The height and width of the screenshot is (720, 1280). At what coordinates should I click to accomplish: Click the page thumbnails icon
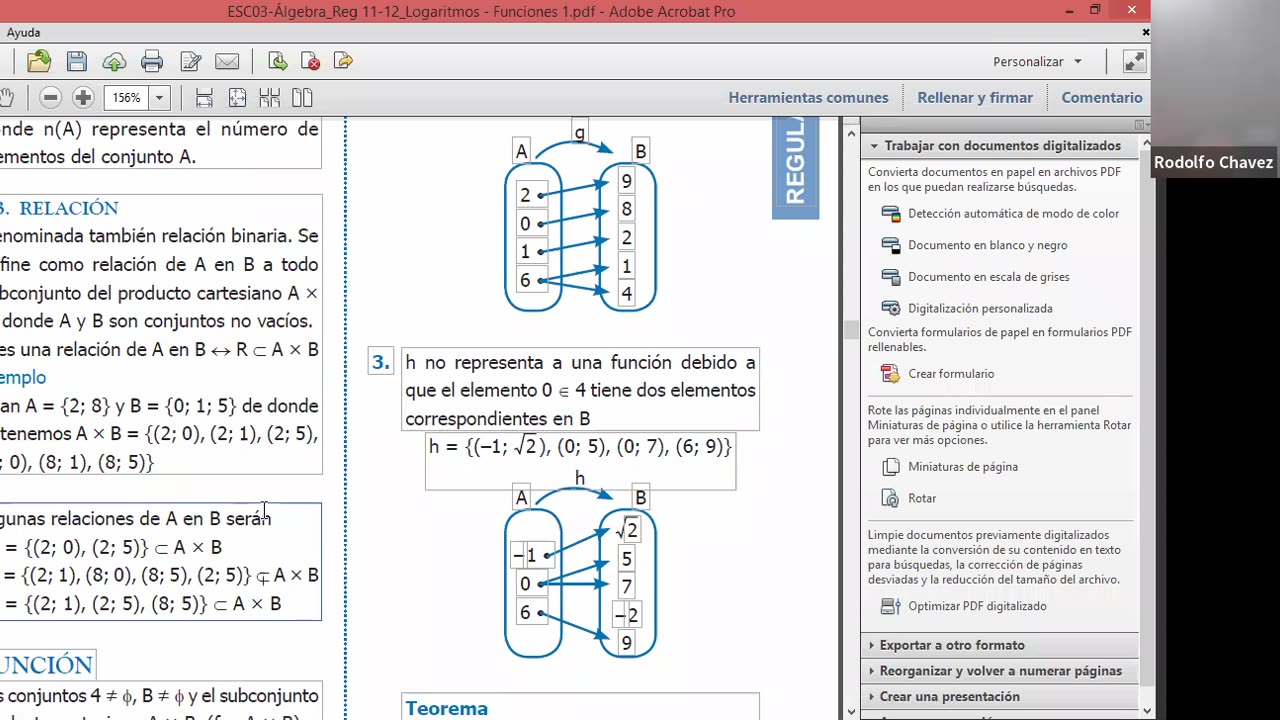(x=890, y=467)
